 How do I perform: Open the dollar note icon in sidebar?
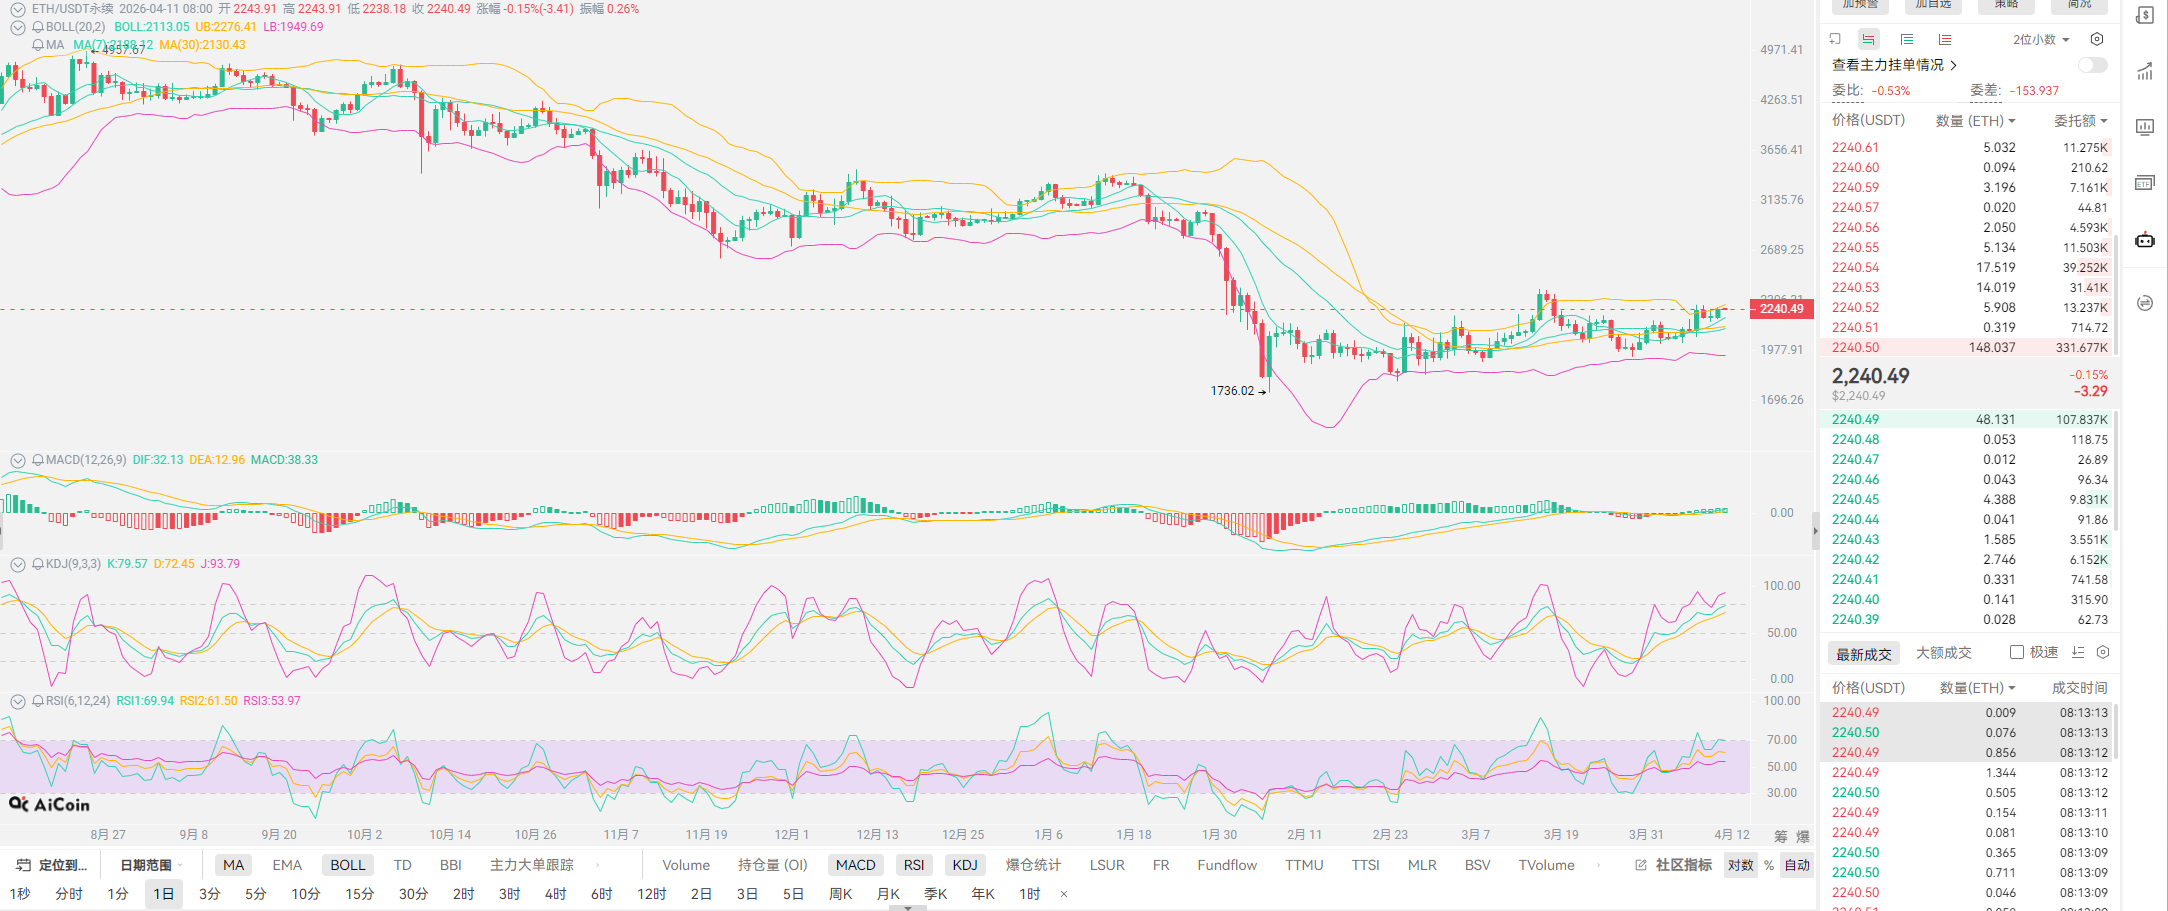tap(2145, 16)
